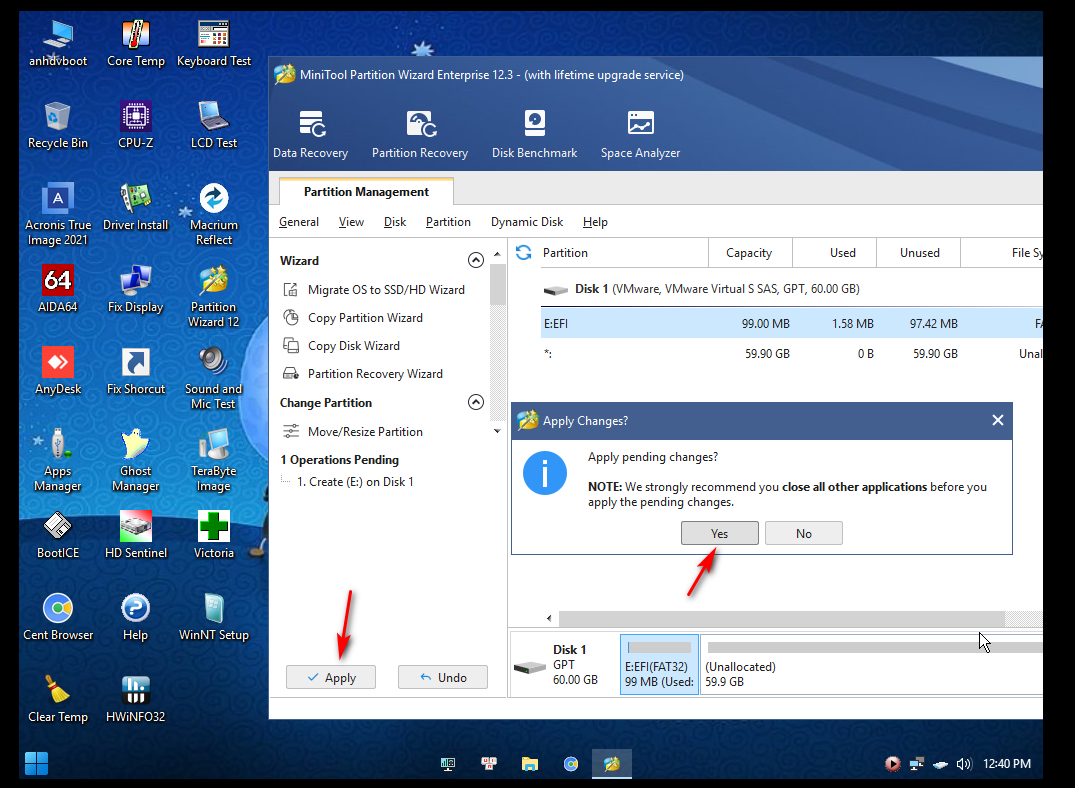Open the Windows Start button
Image resolution: width=1075 pixels, height=788 pixels.
(x=36, y=763)
